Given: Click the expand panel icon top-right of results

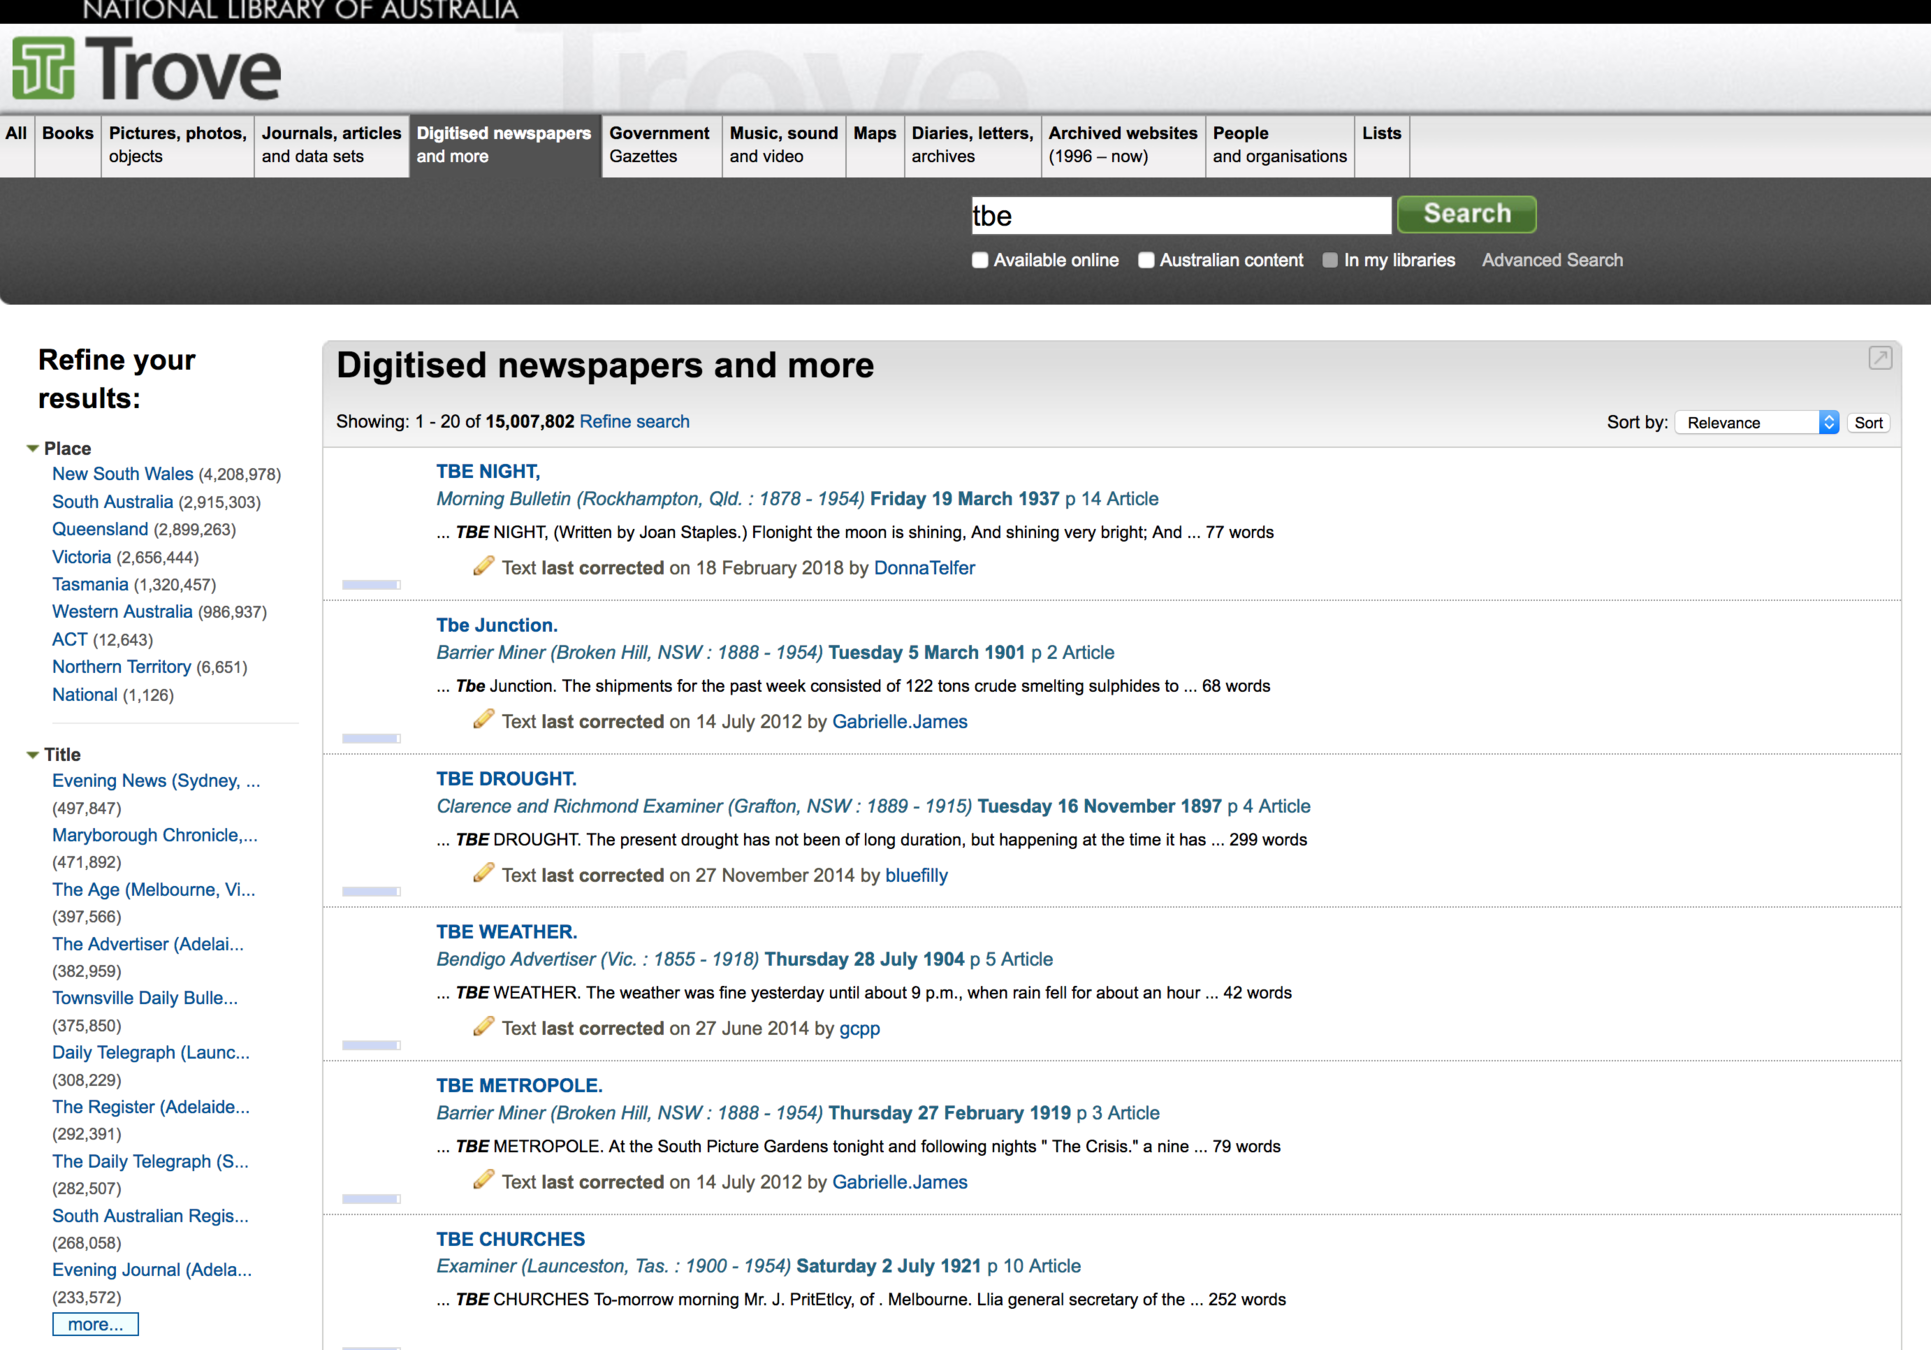Looking at the screenshot, I should pos(1879,358).
